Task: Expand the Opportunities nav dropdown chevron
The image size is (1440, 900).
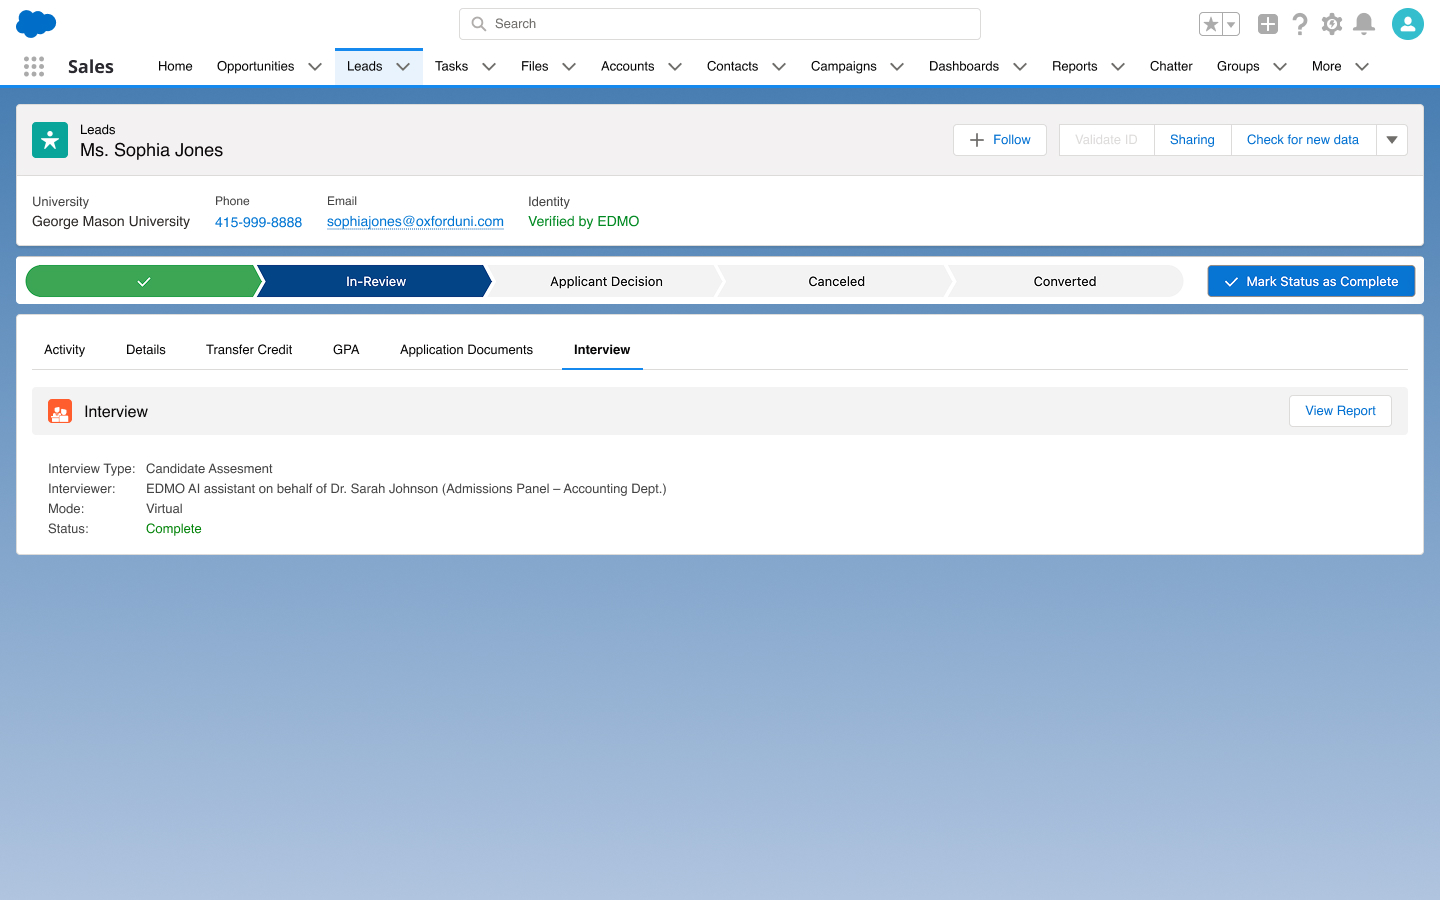Action: coord(315,67)
